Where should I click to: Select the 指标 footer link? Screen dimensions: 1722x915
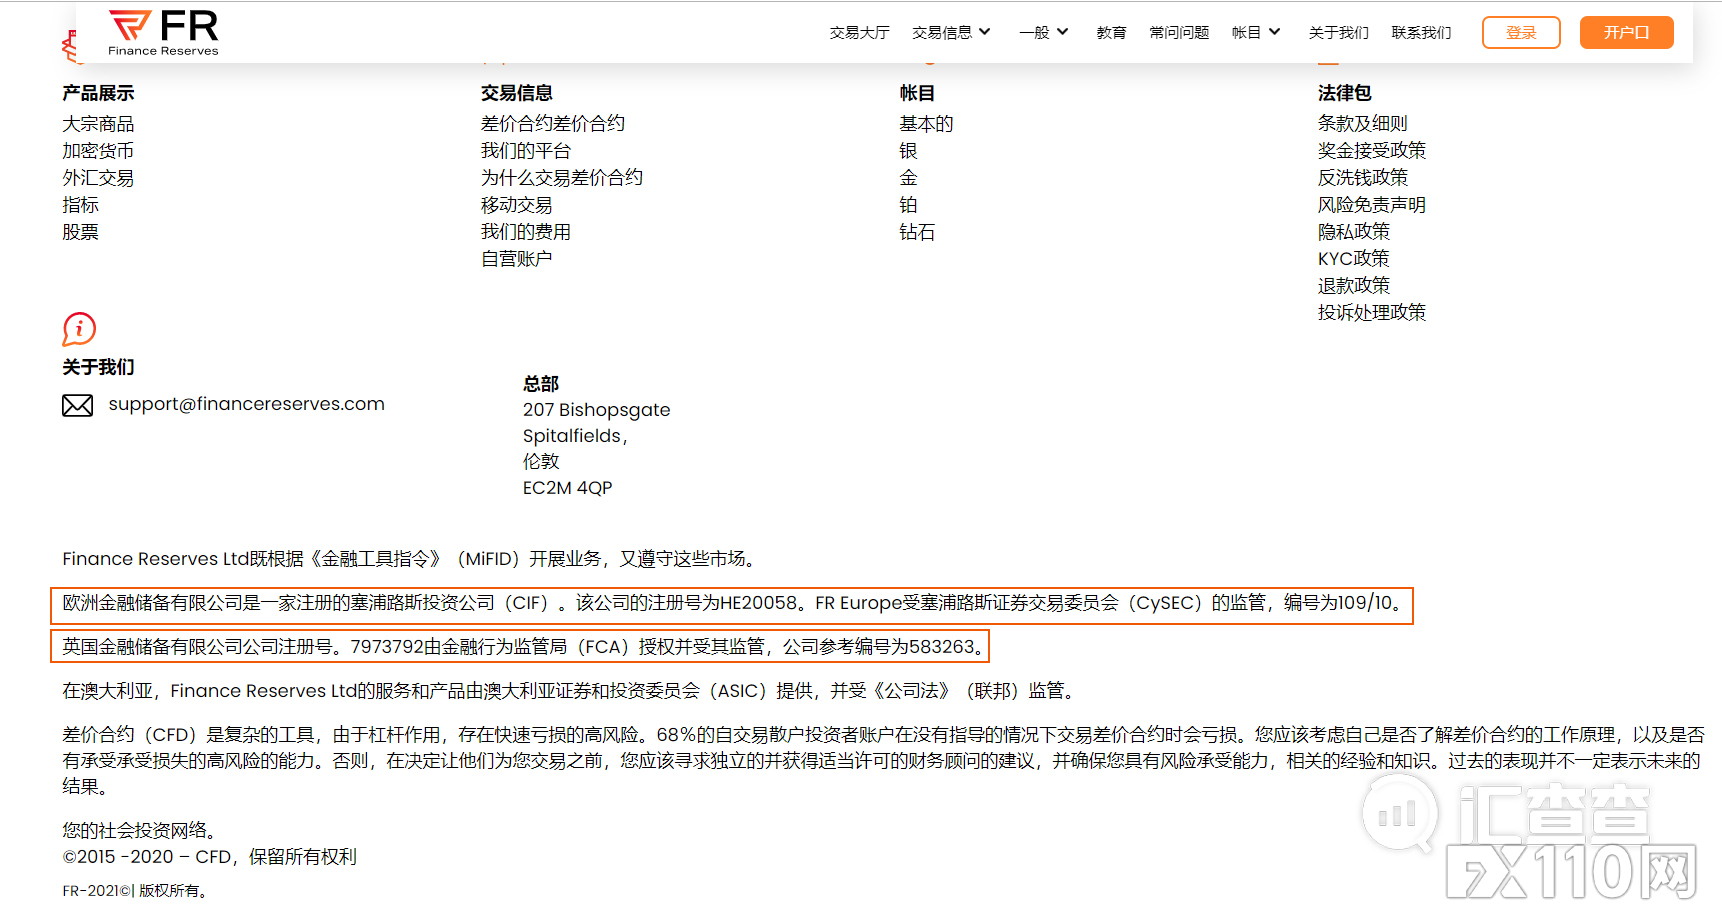[x=80, y=205]
